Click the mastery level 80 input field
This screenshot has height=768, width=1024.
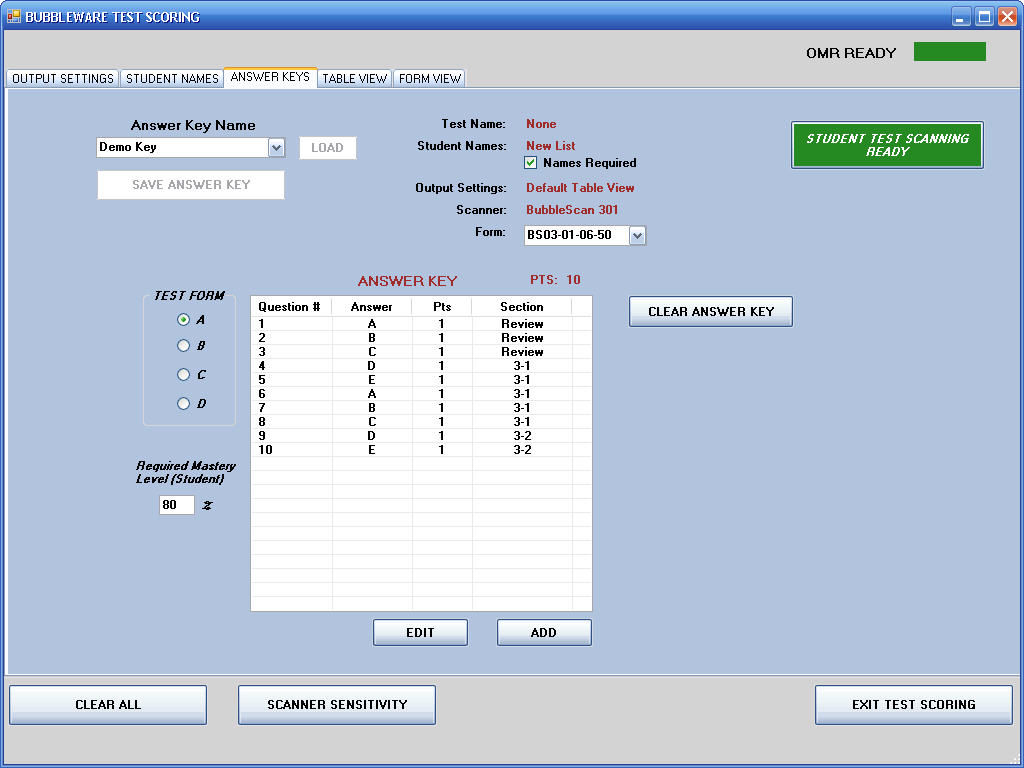[x=177, y=505]
